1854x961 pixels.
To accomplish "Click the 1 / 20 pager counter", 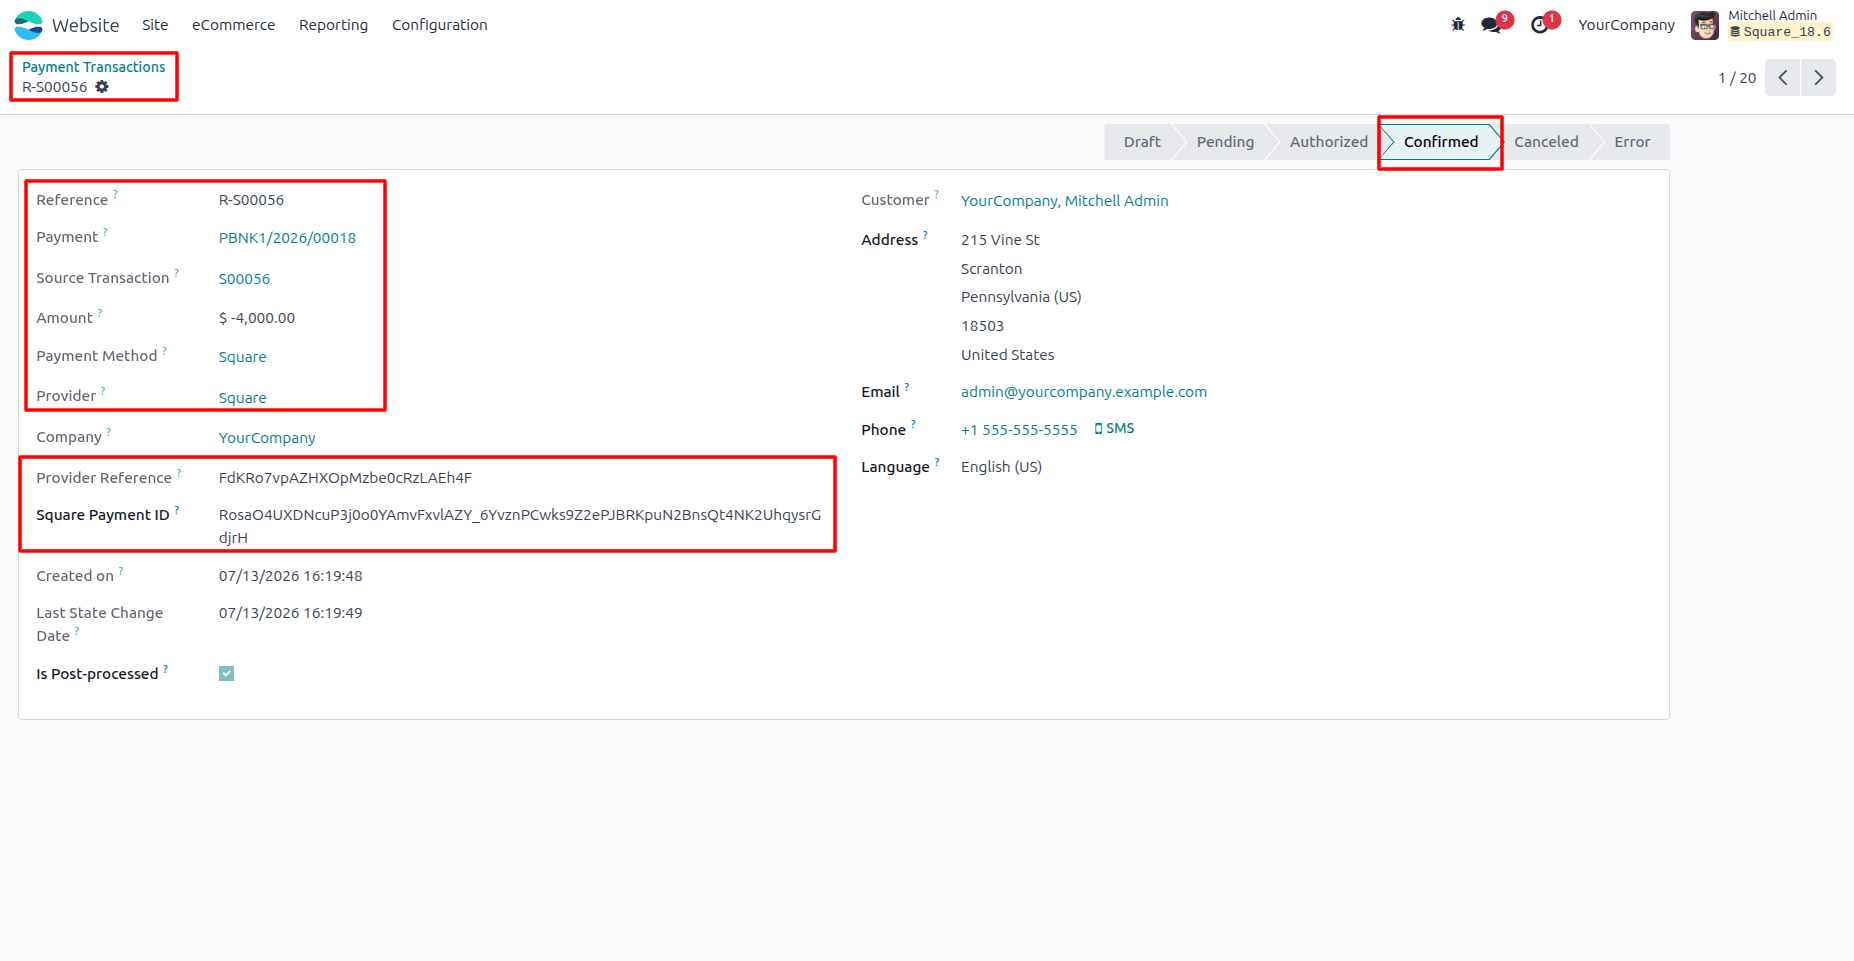I will [x=1737, y=78].
